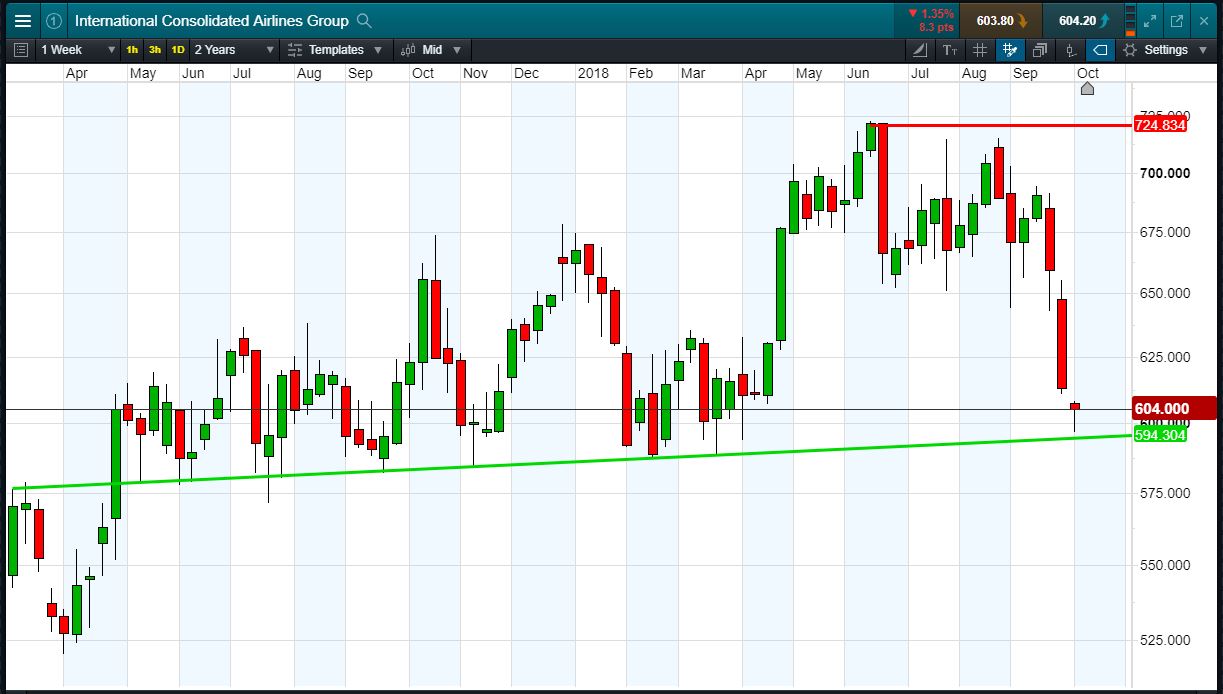This screenshot has width=1223, height=694.
Task: Click the overlapping windows compare icon
Action: pyautogui.click(x=1040, y=50)
